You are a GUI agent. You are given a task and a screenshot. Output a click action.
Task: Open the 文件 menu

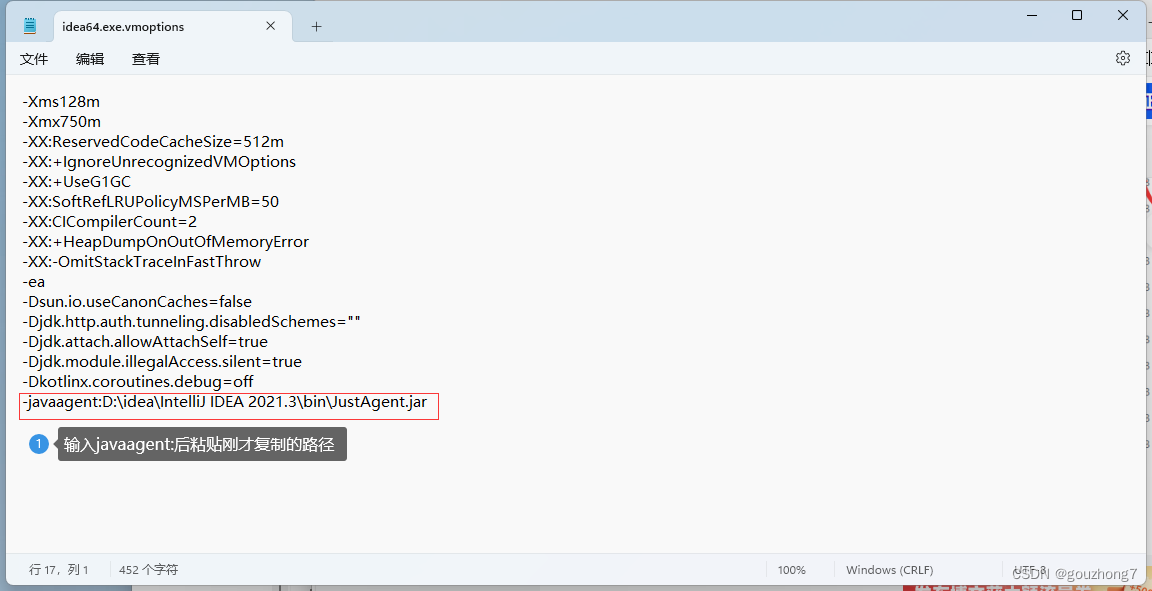point(34,60)
